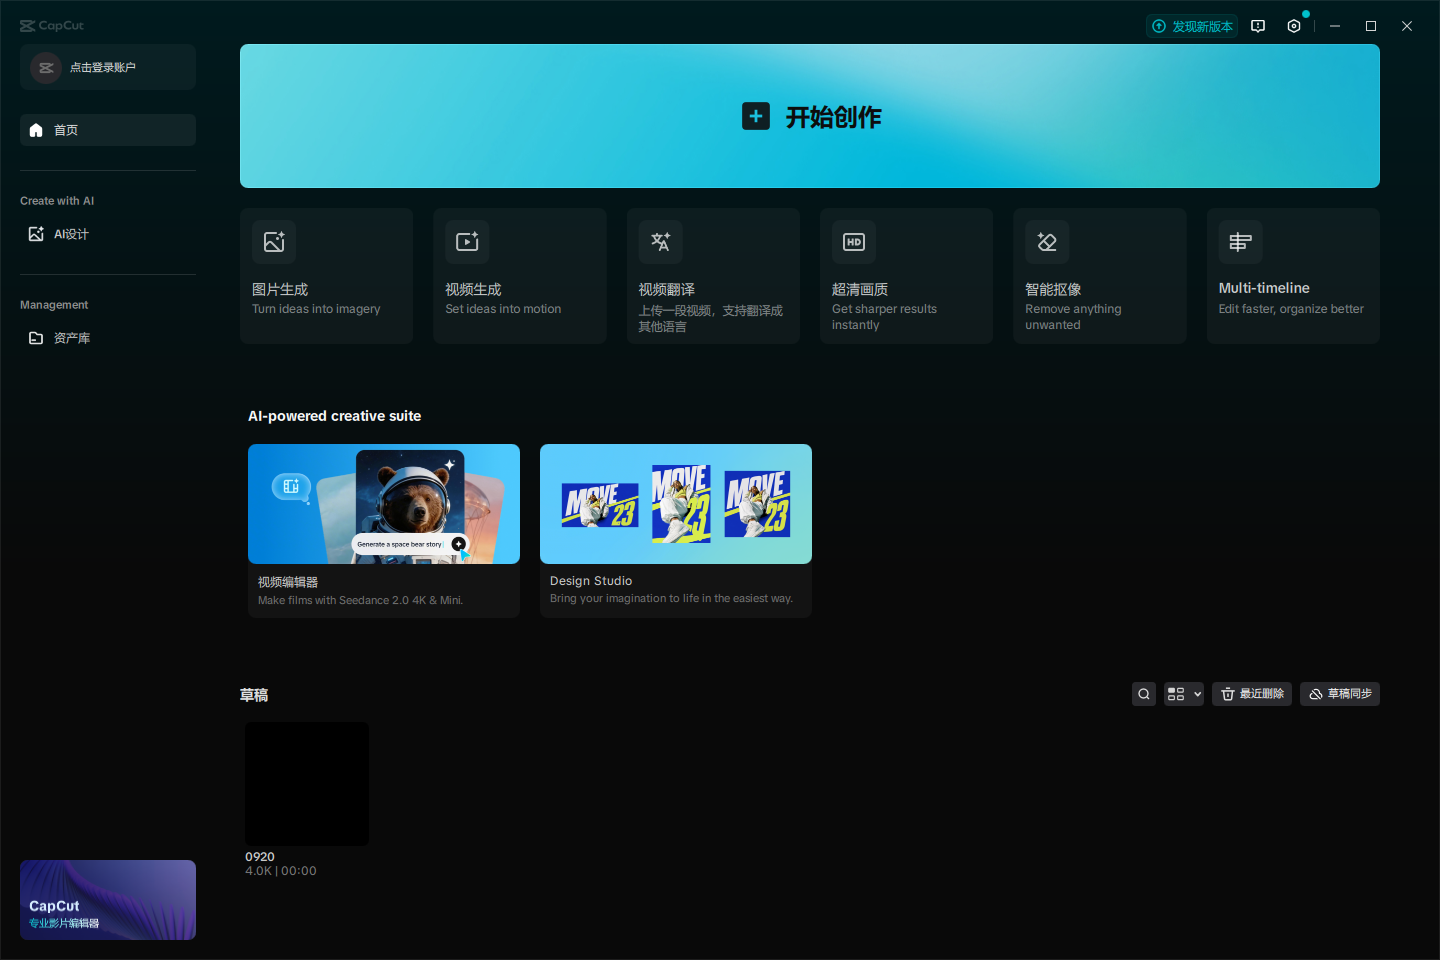
Task: Click the 视频编辑器 label text
Action: [288, 582]
